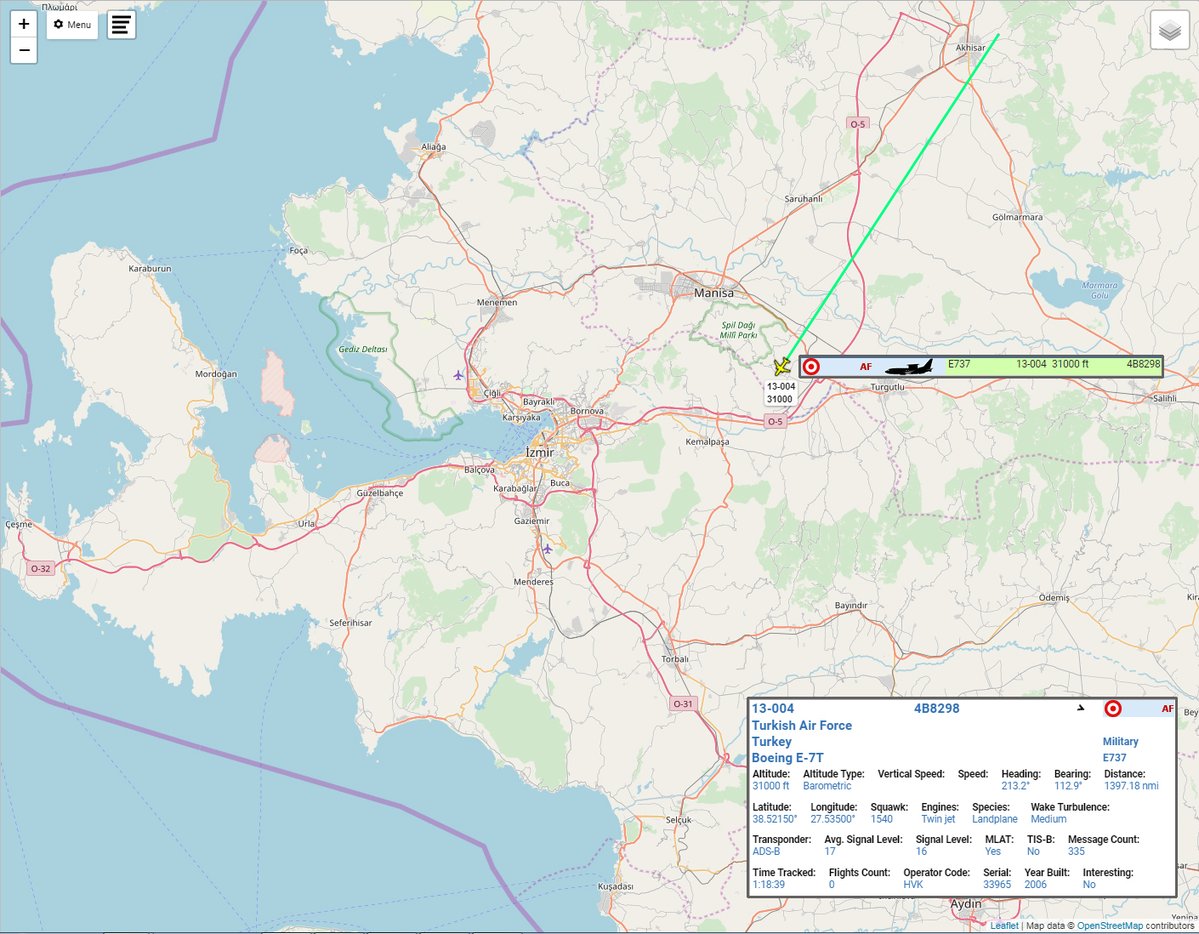The image size is (1199, 934).
Task: Open the Menu button
Action: tap(72, 24)
